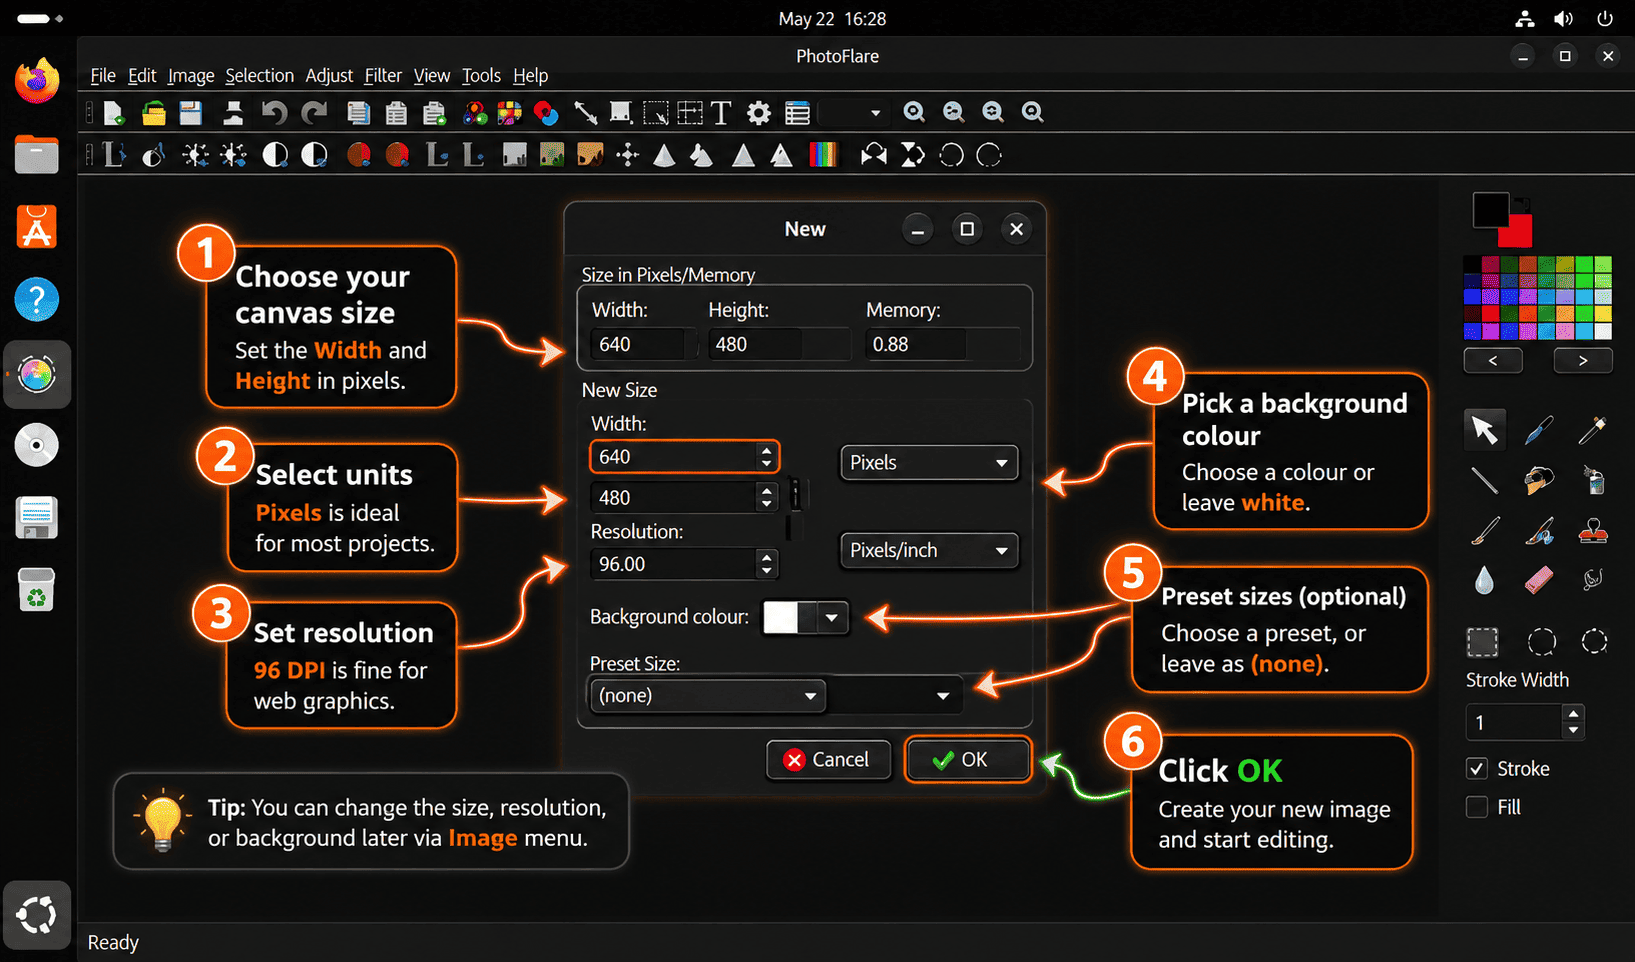Click the rainbow colour stripes toolbar icon
Image resolution: width=1635 pixels, height=962 pixels.
click(823, 155)
